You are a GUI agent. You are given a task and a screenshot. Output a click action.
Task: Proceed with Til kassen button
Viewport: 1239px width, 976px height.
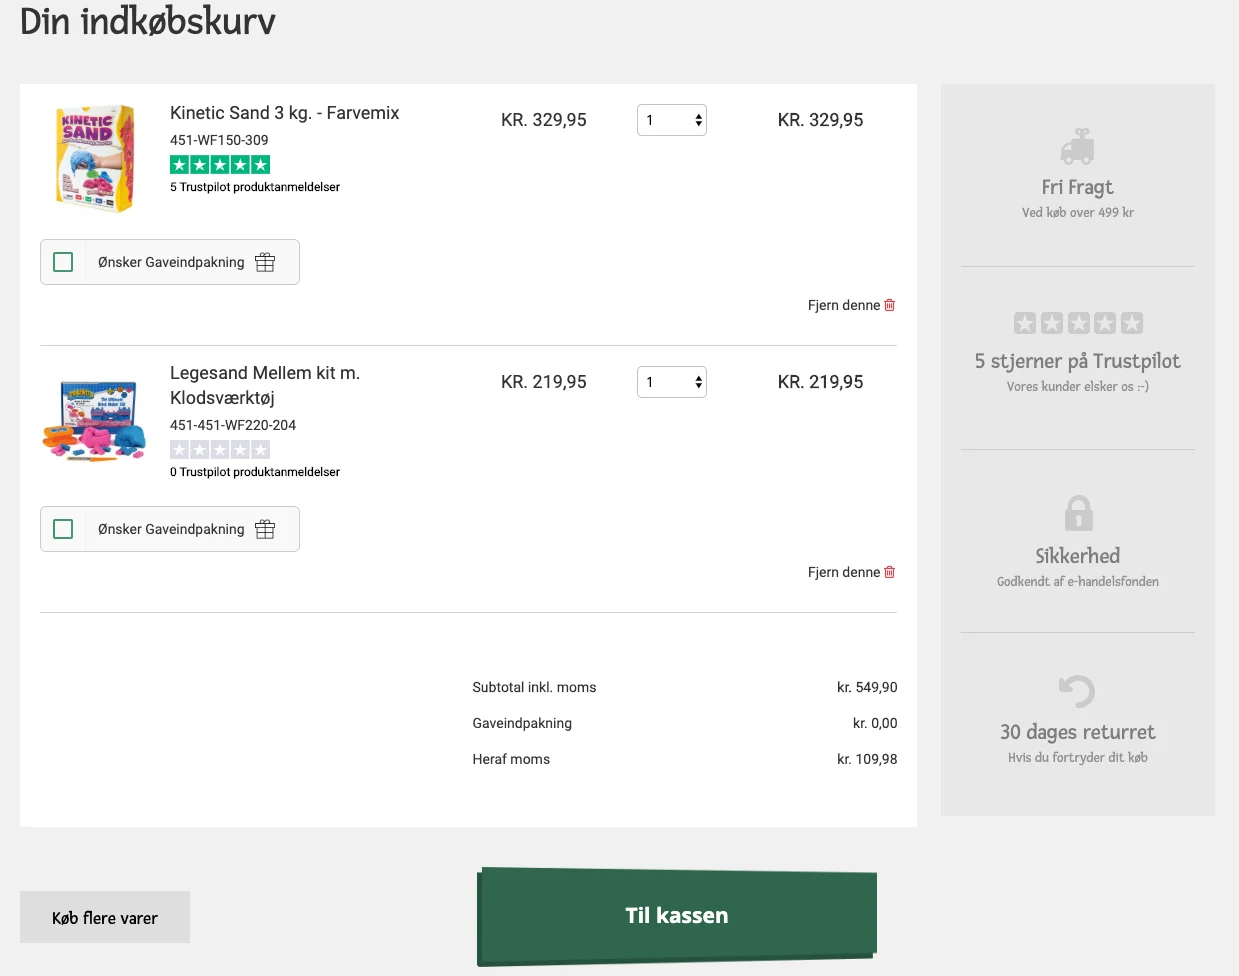(x=677, y=916)
